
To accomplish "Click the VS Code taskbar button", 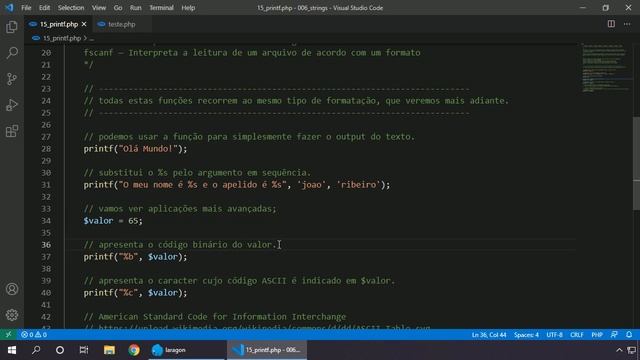I will (267, 350).
